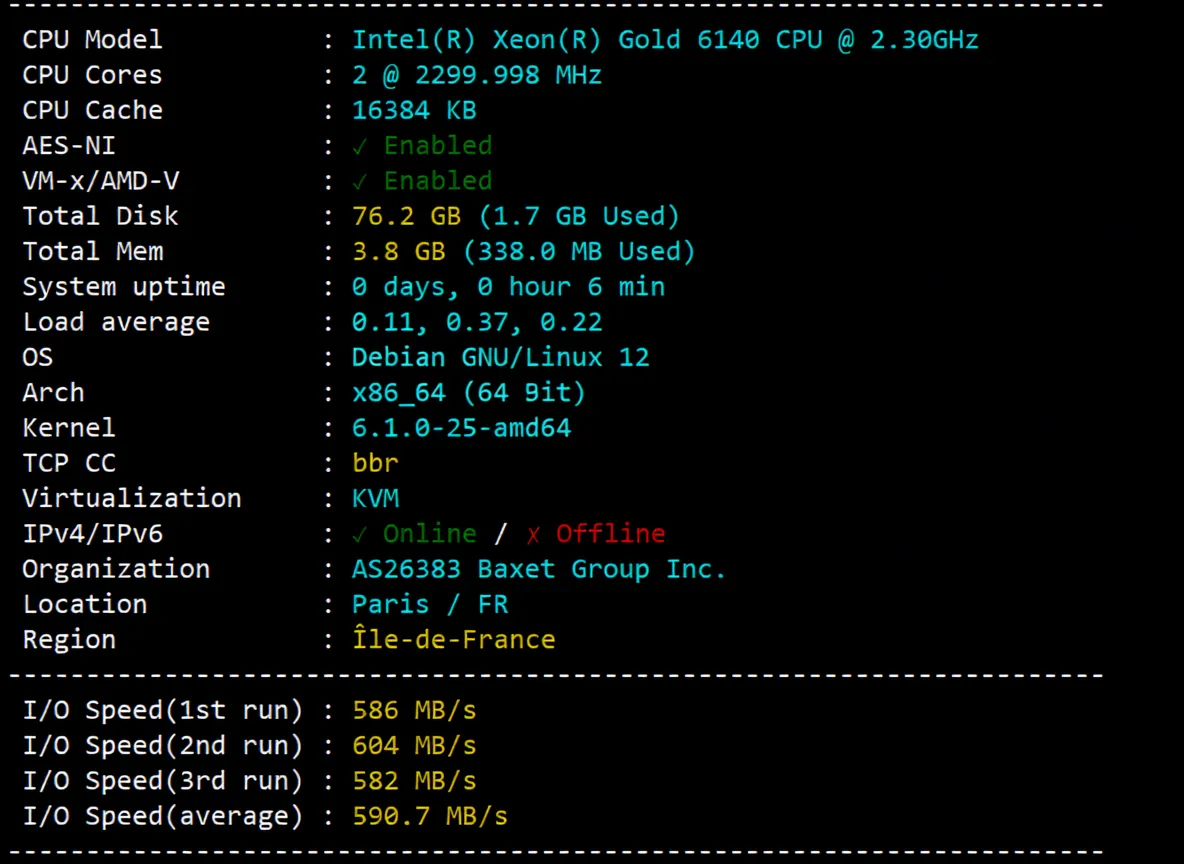Click the TCP CC label
The width and height of the screenshot is (1184, 864).
[x=69, y=463]
